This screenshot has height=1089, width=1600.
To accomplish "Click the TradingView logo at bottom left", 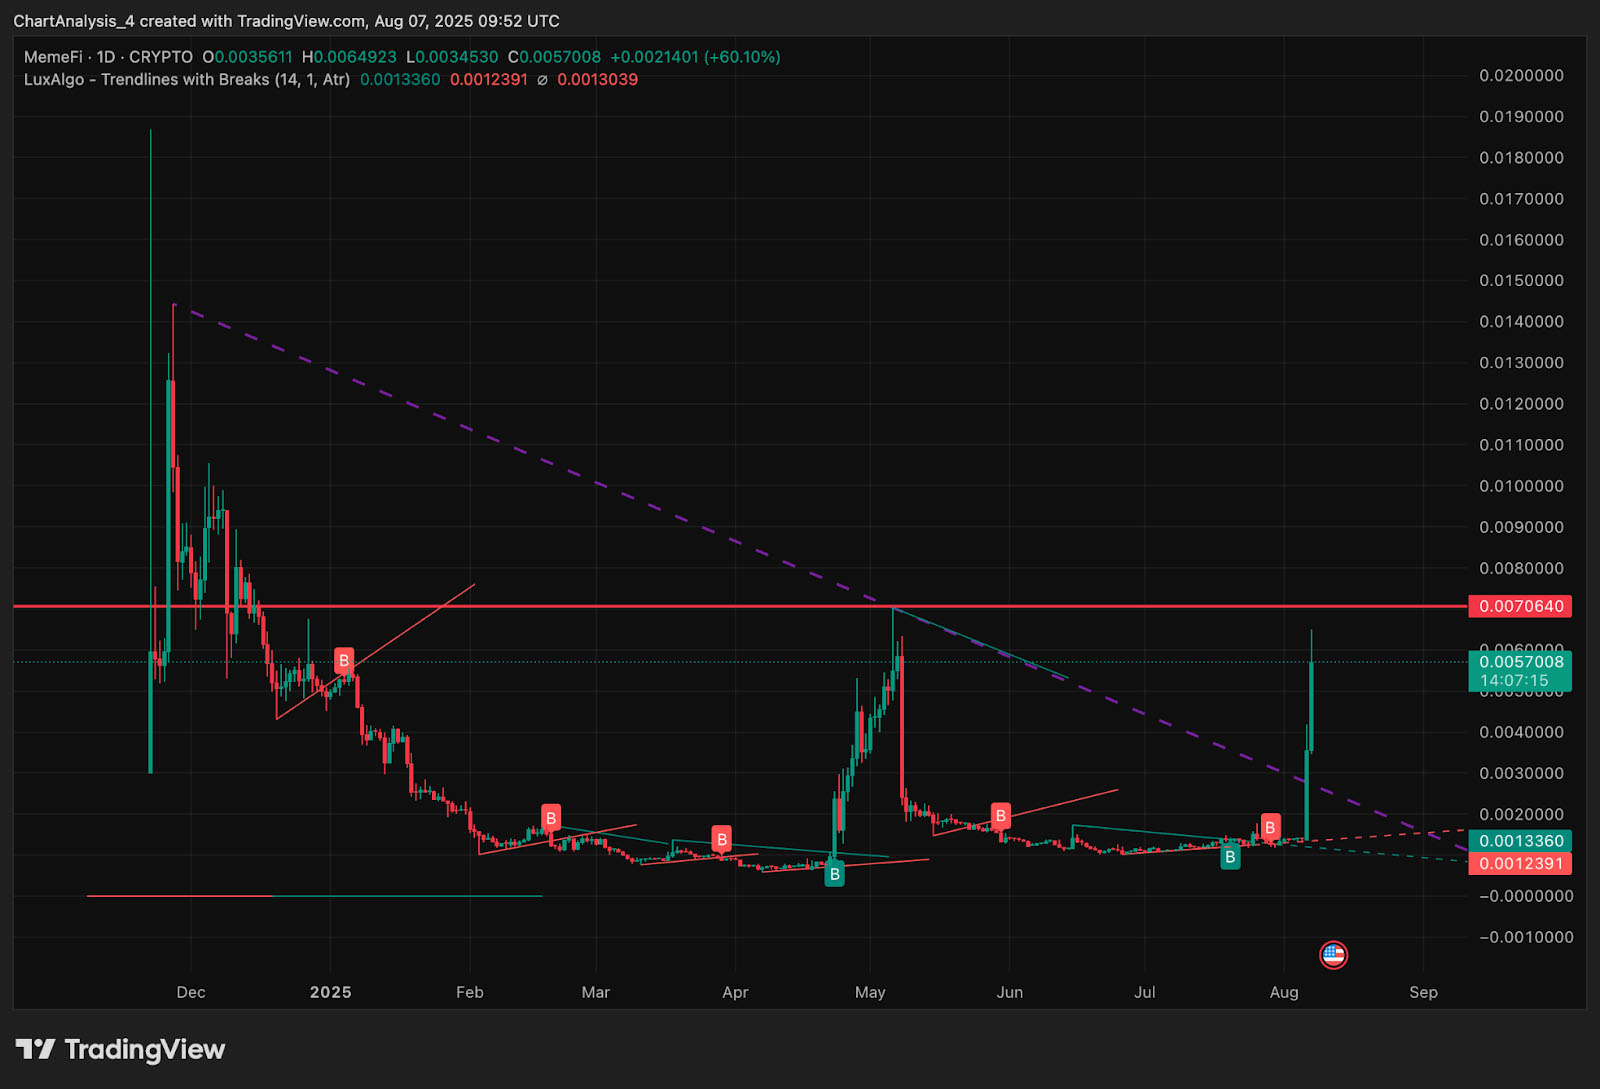I will (120, 1049).
